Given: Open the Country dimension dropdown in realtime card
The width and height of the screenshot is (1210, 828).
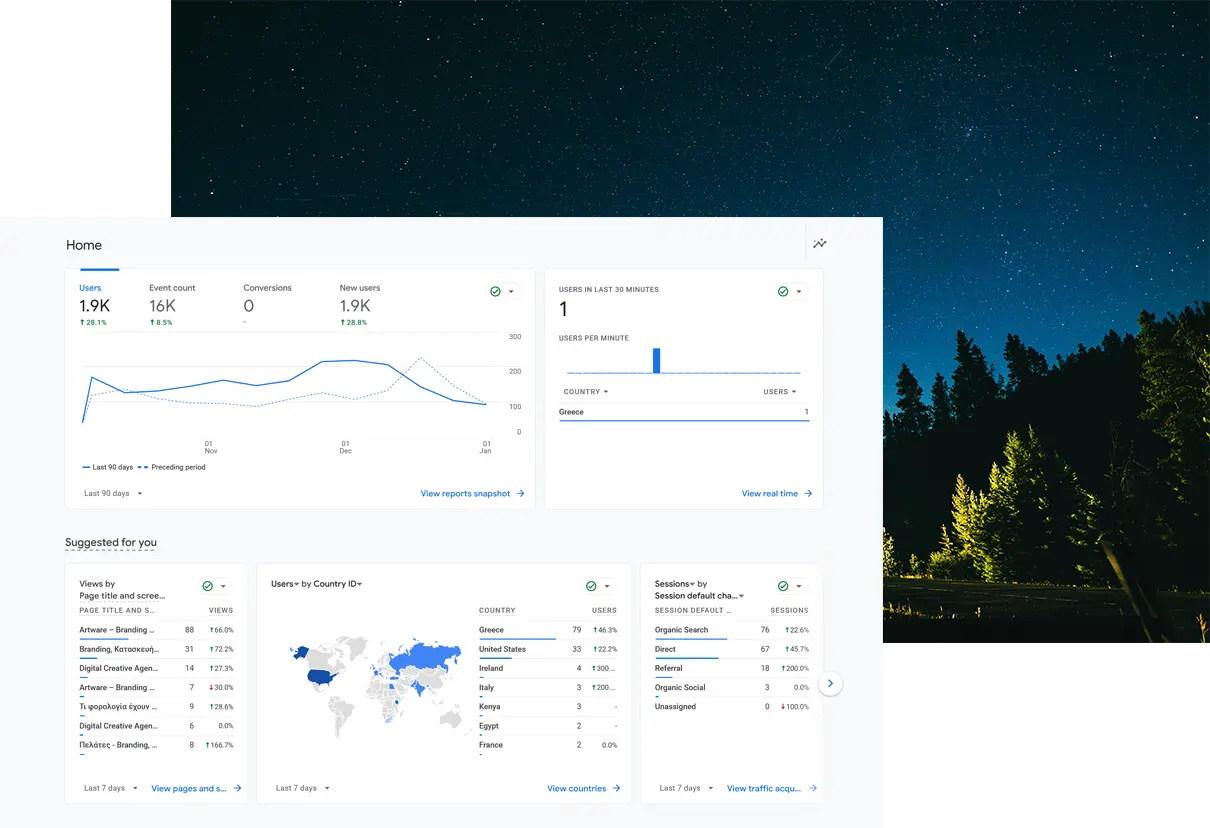Looking at the screenshot, I should 586,392.
